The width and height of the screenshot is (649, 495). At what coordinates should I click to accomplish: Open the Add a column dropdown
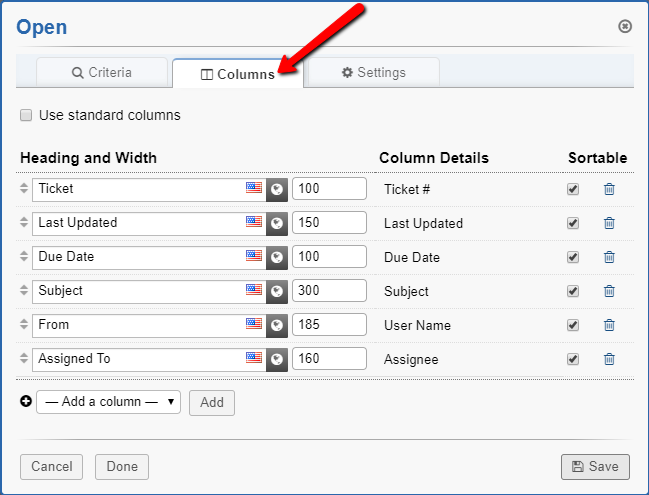108,402
